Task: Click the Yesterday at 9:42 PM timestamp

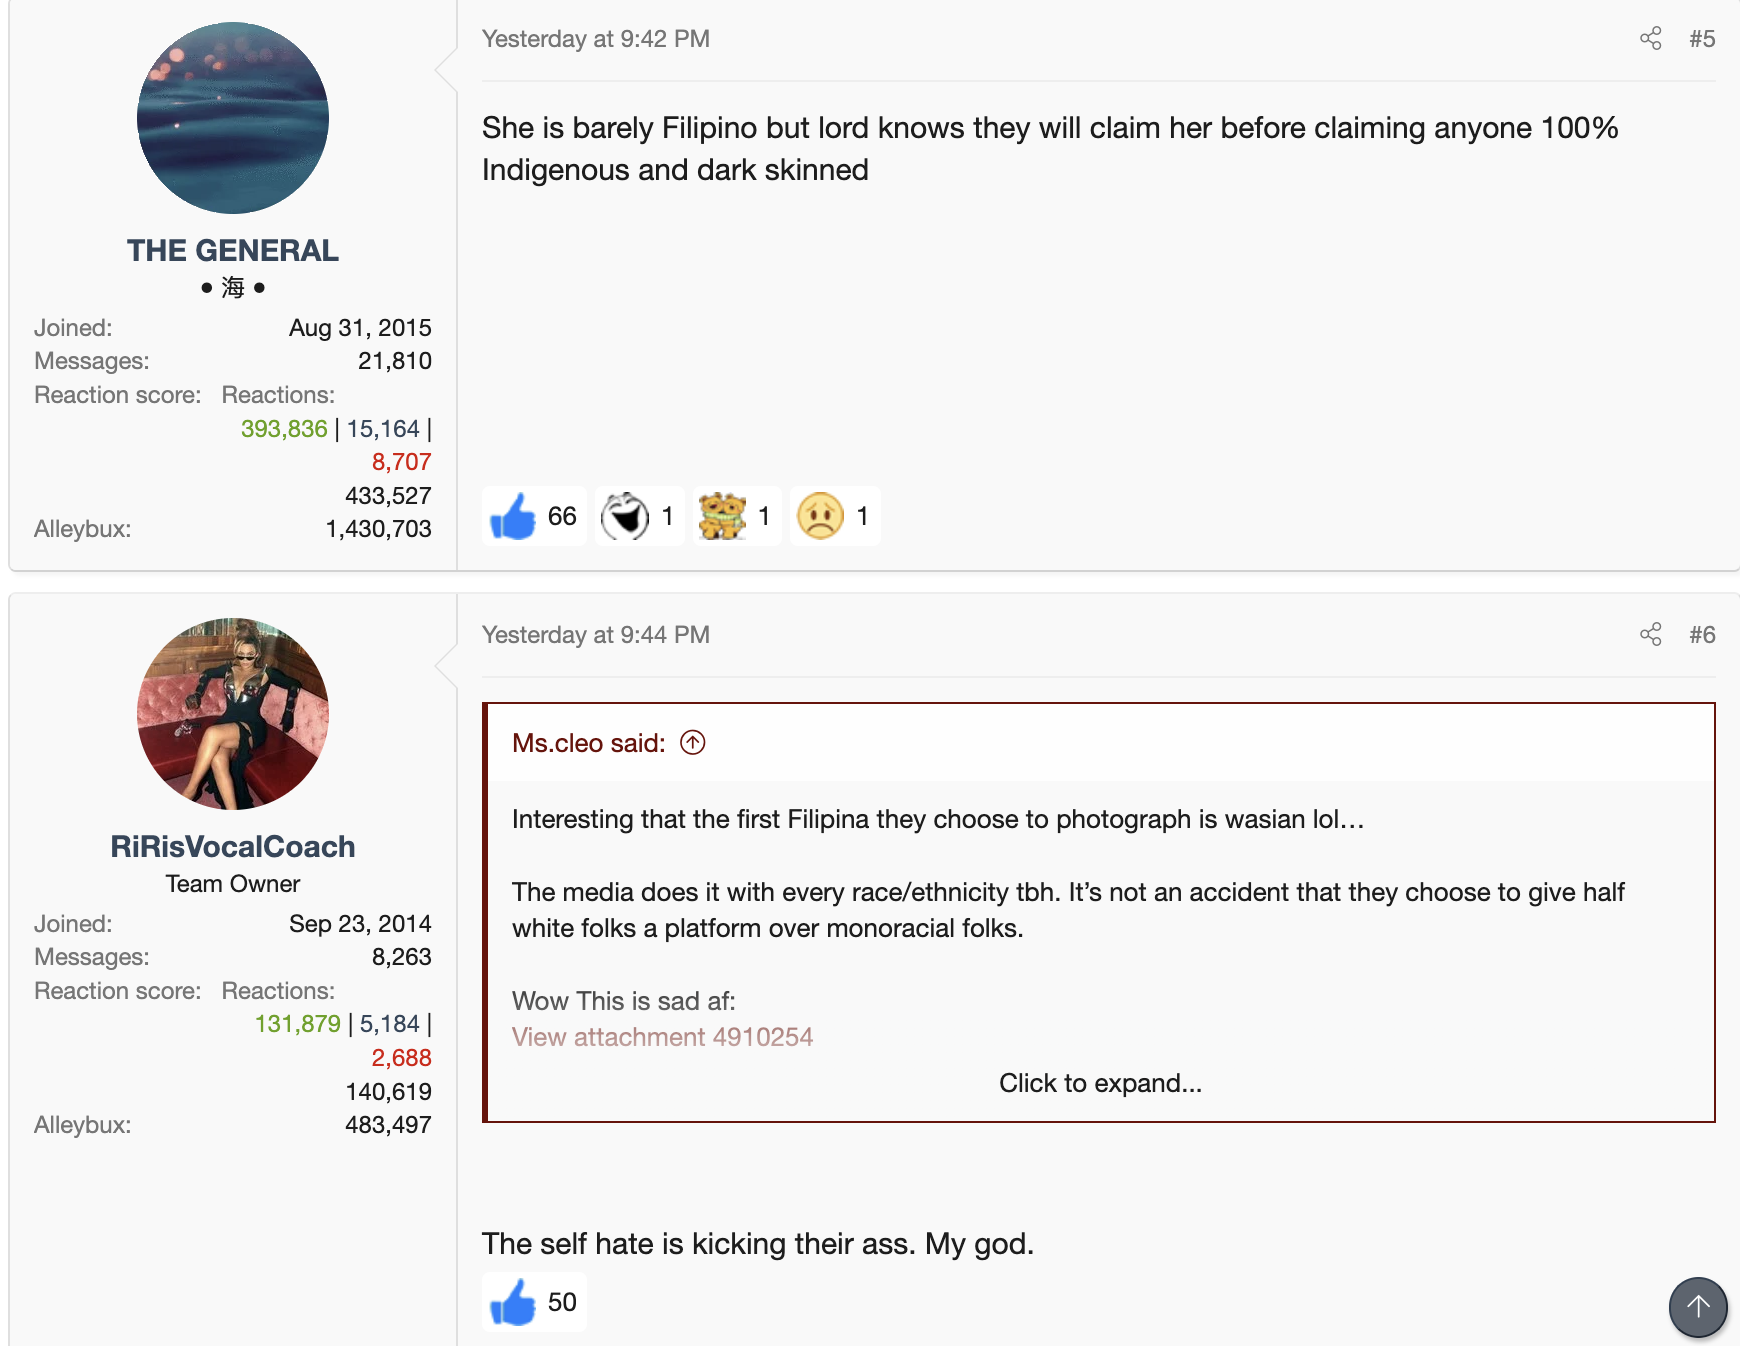Action: click(x=596, y=39)
